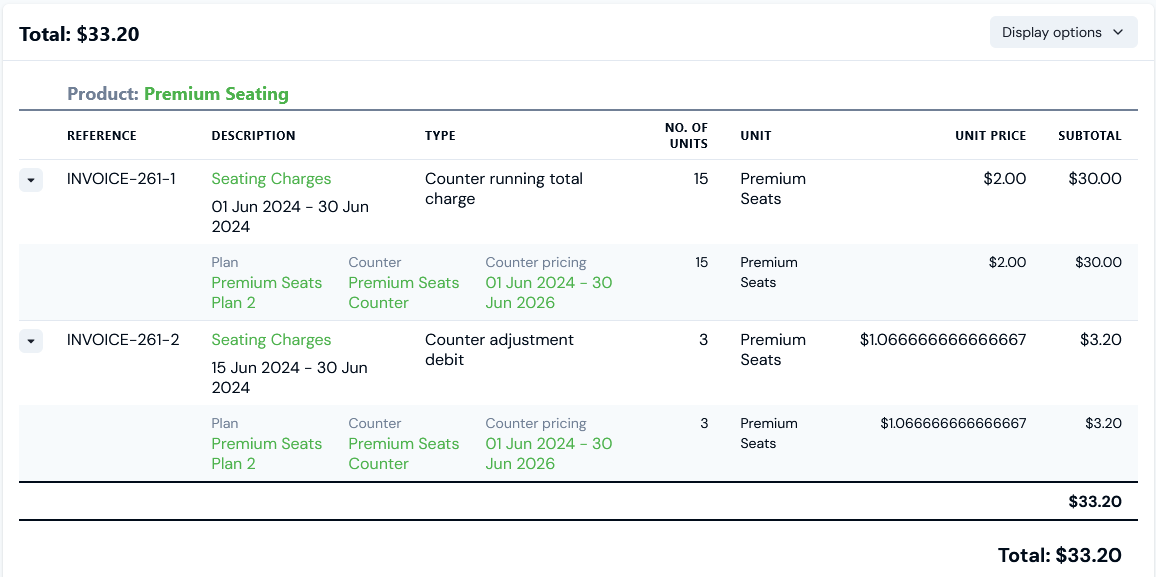Open Premium Seats Counter under INVOICE-261-2
The image size is (1156, 577).
(x=403, y=453)
